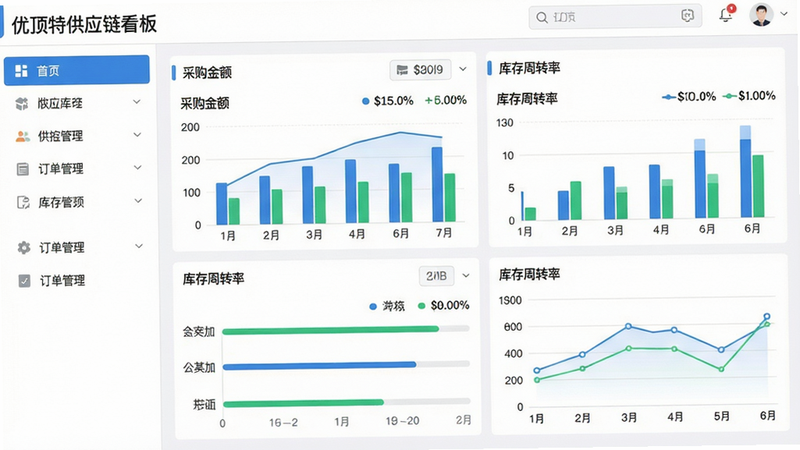Click blue line point at 3月 in line chart
800x450 pixels.
[x=629, y=326]
